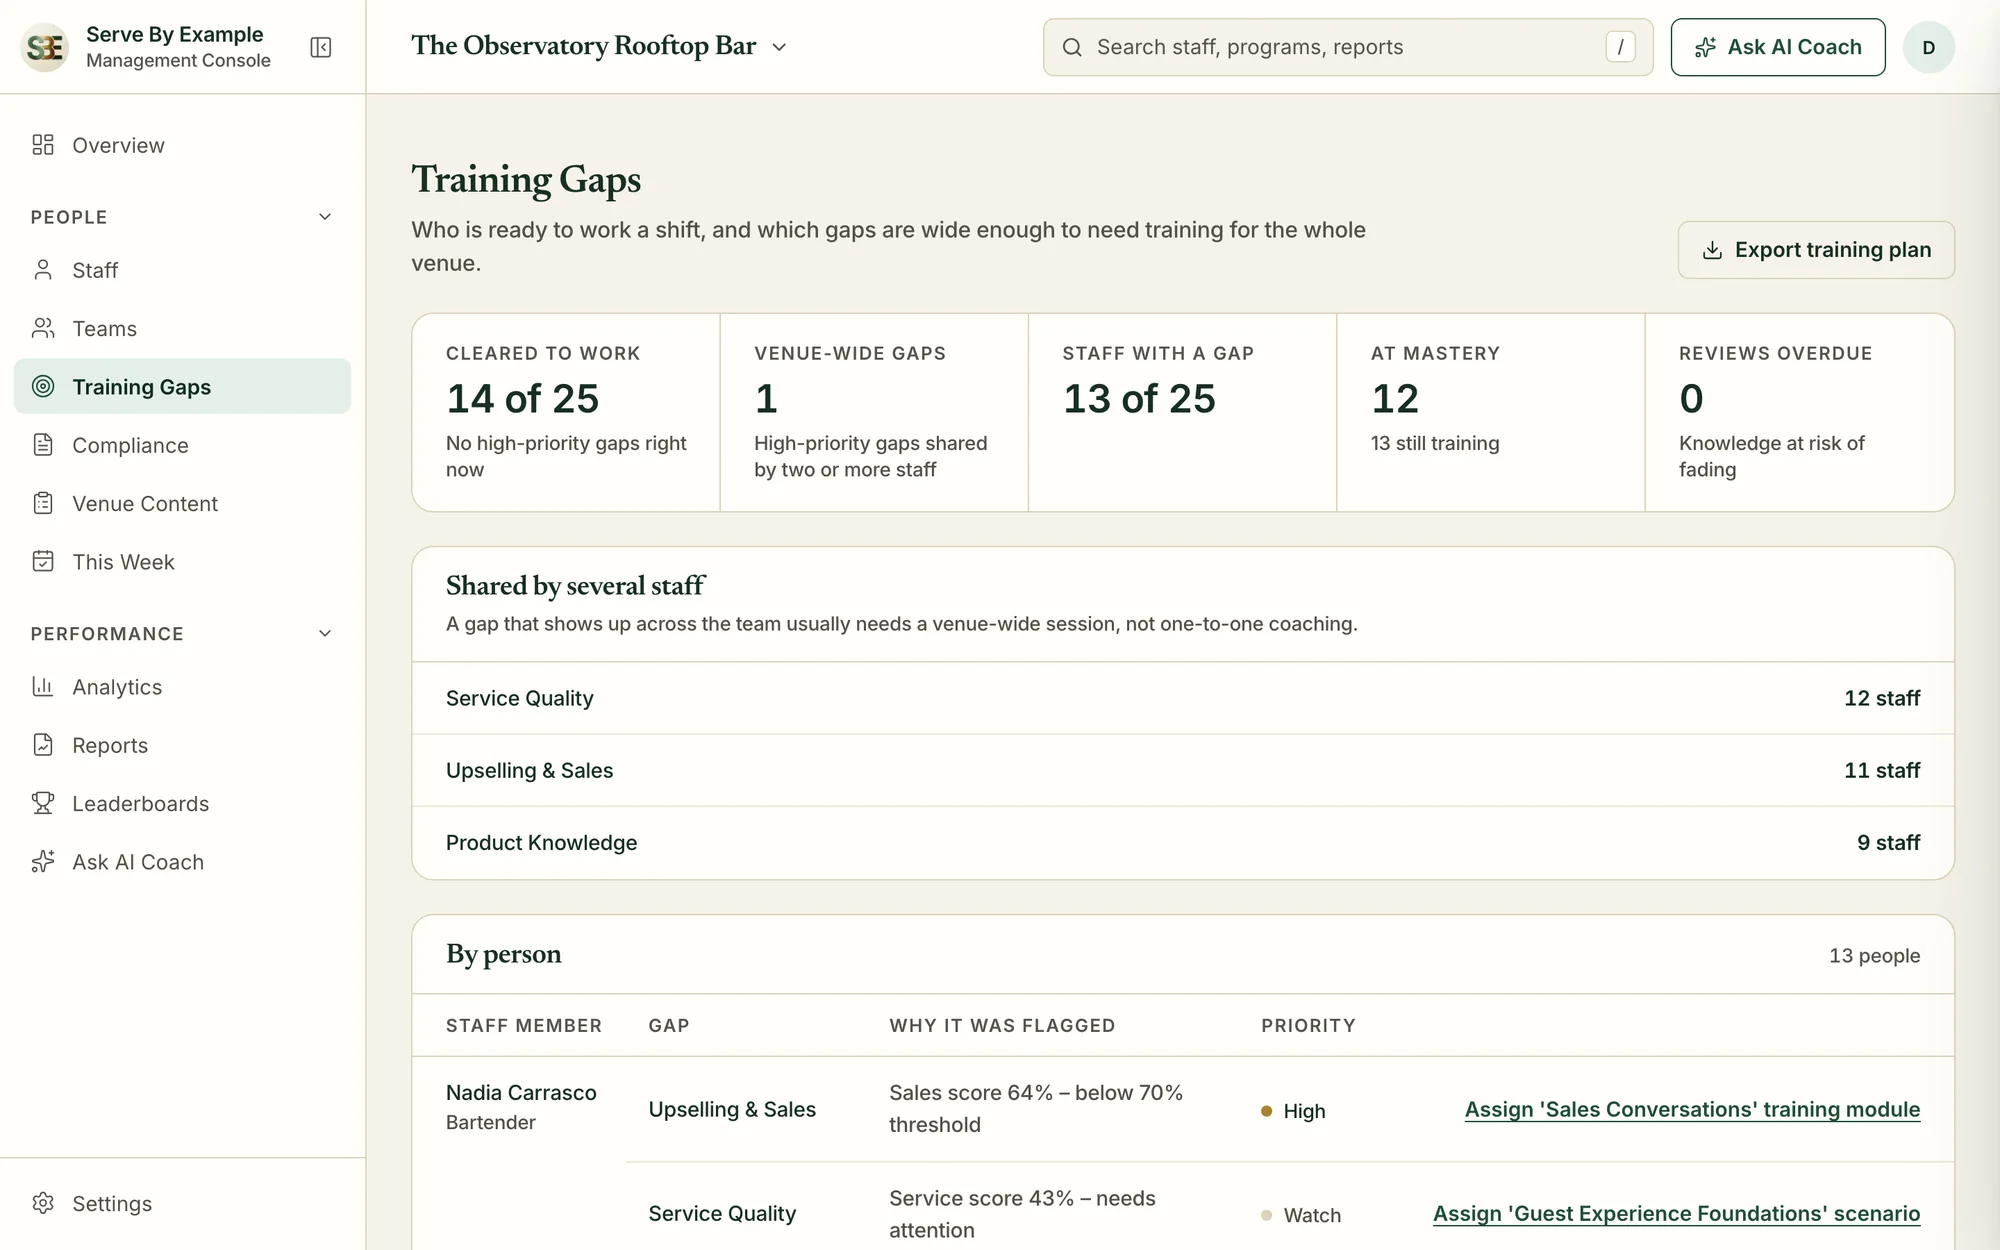2000x1250 pixels.
Task: Click the REVIEWS OVERDUE card
Action: (1799, 412)
